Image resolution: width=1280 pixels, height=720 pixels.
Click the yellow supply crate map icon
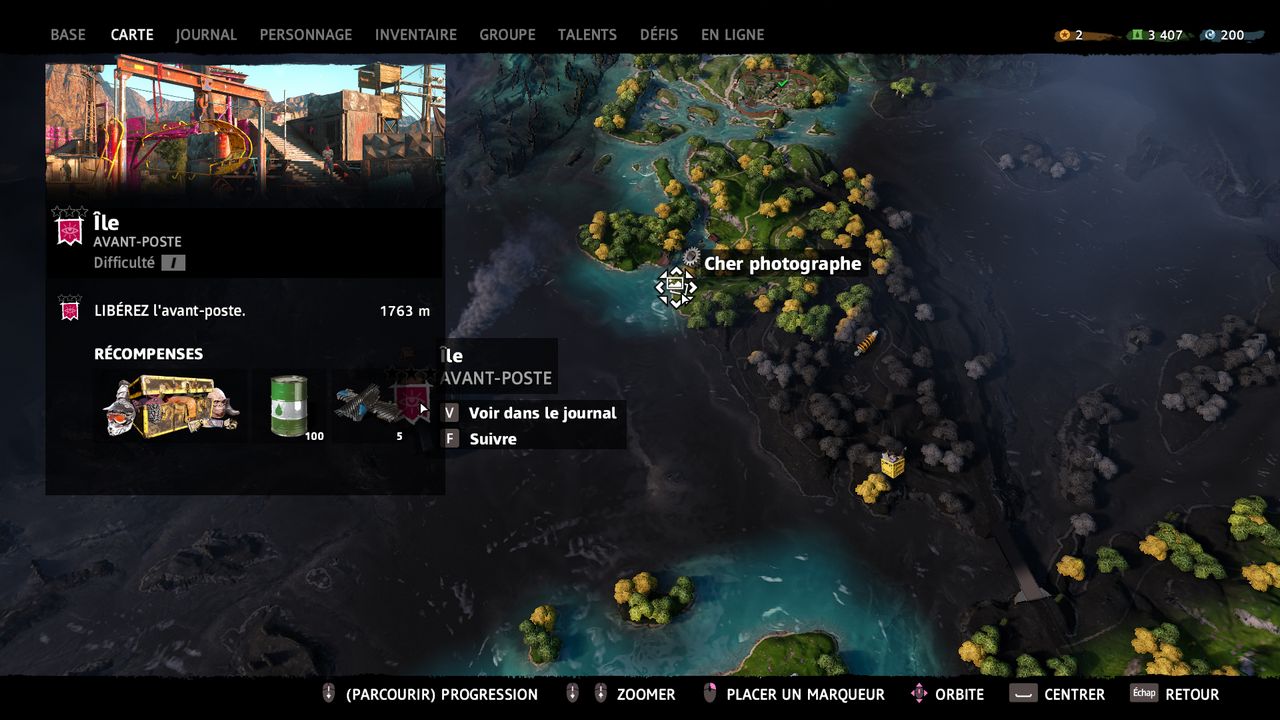click(x=892, y=463)
